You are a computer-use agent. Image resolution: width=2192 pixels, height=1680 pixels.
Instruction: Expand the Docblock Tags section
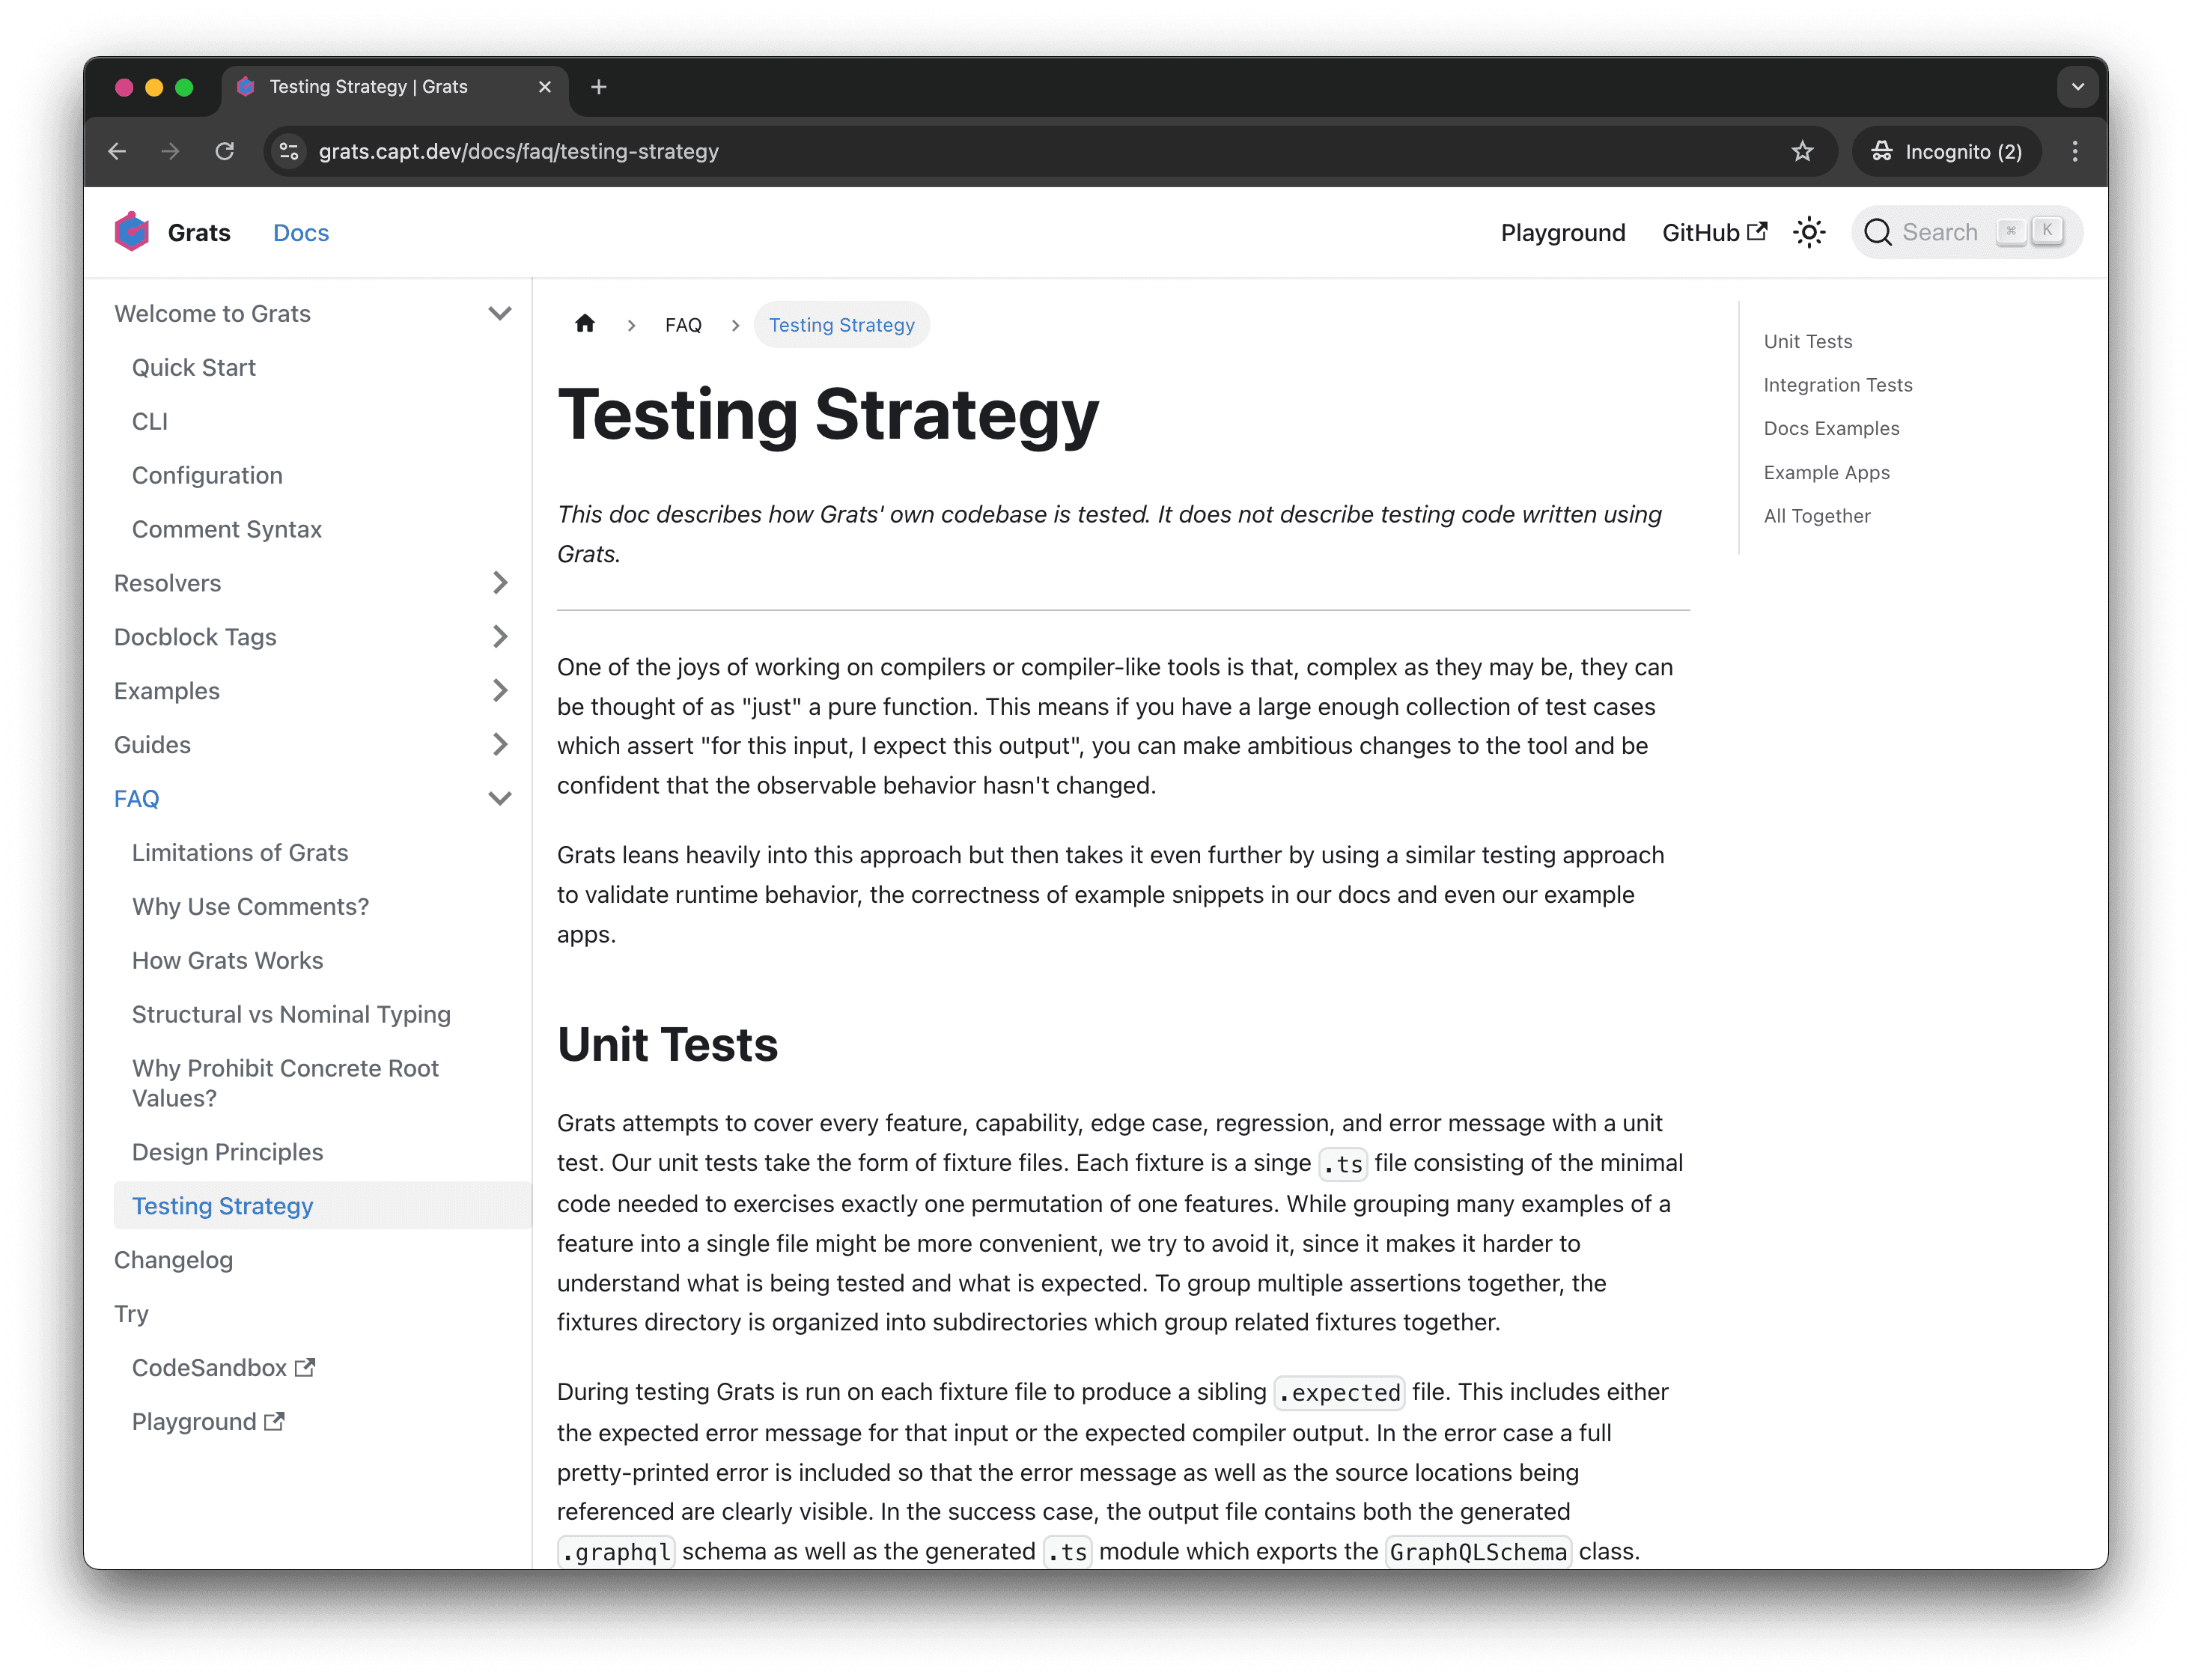[500, 637]
